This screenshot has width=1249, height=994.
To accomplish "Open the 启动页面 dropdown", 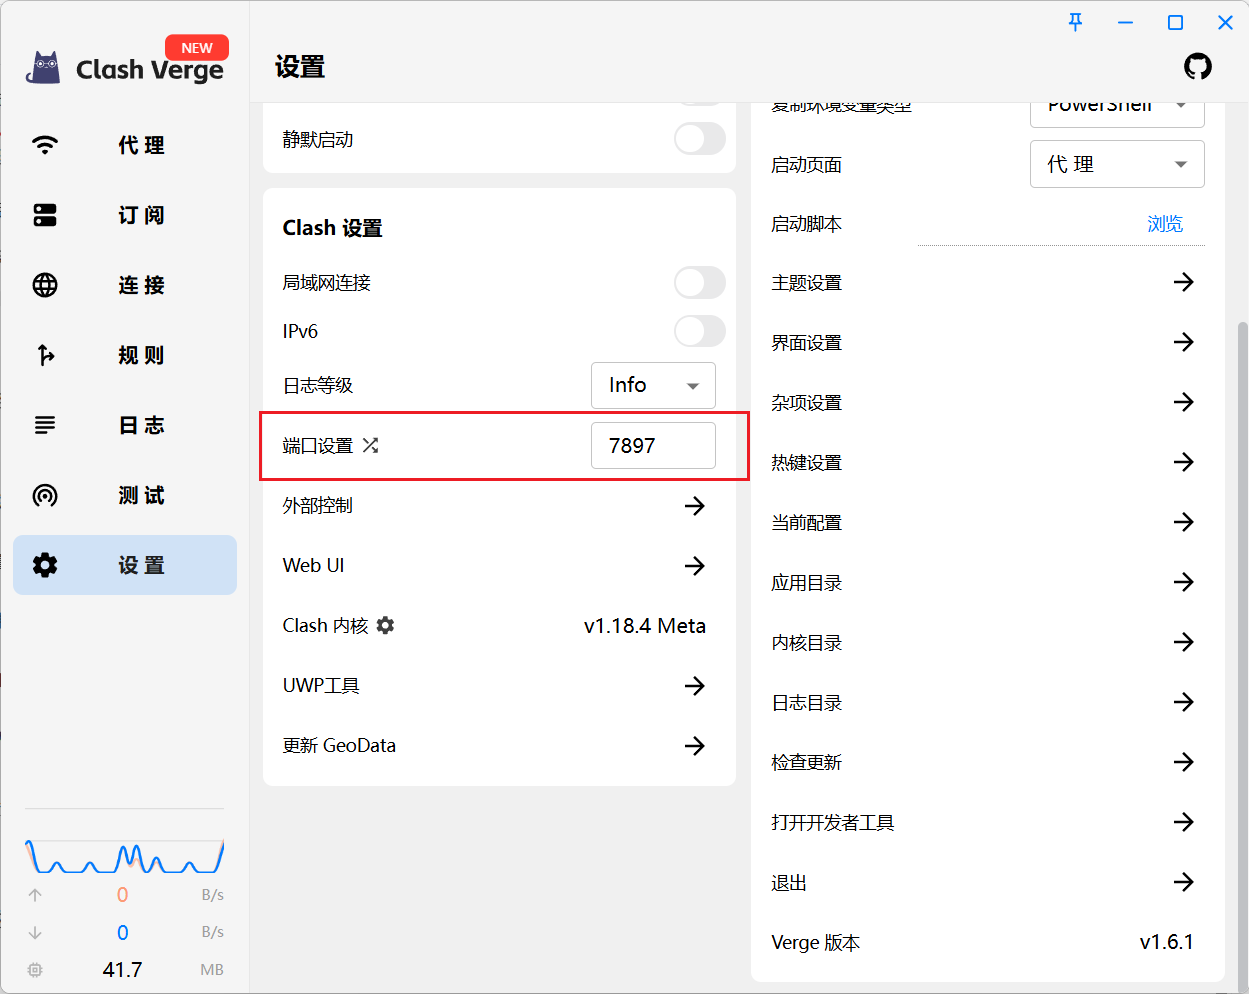I will point(1116,164).
